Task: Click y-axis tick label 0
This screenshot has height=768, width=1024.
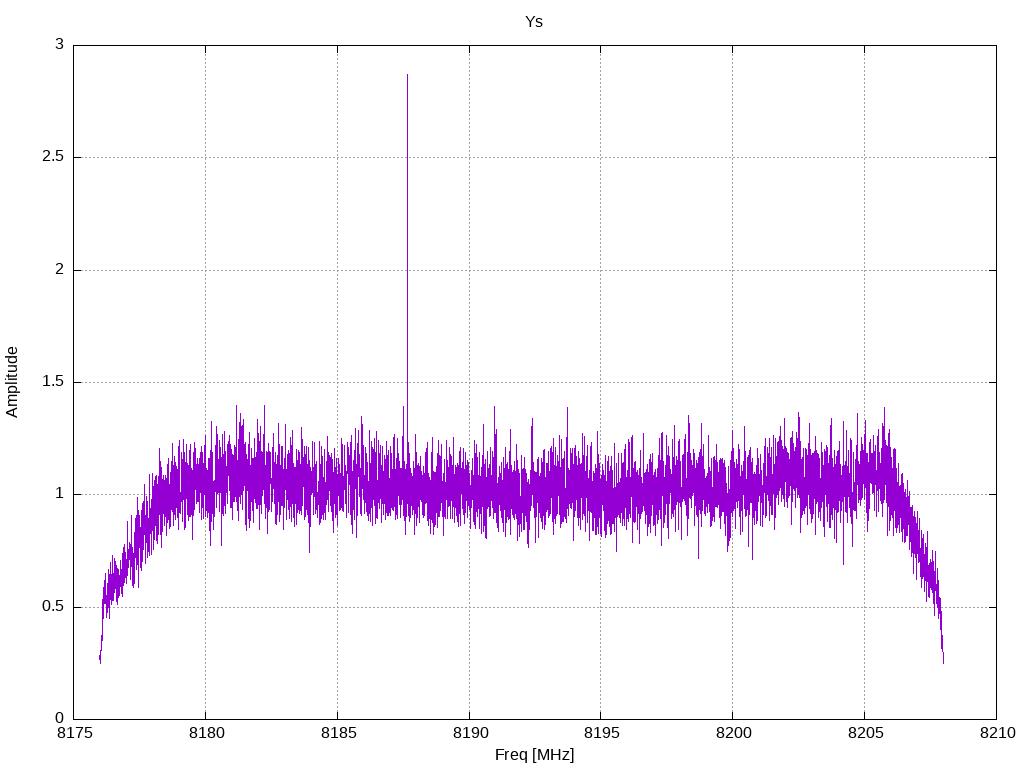Action: pos(59,718)
